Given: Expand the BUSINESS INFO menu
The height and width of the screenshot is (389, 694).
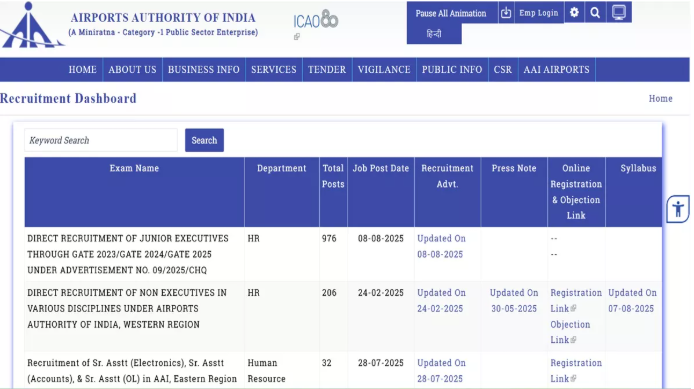Looking at the screenshot, I should pyautogui.click(x=204, y=69).
